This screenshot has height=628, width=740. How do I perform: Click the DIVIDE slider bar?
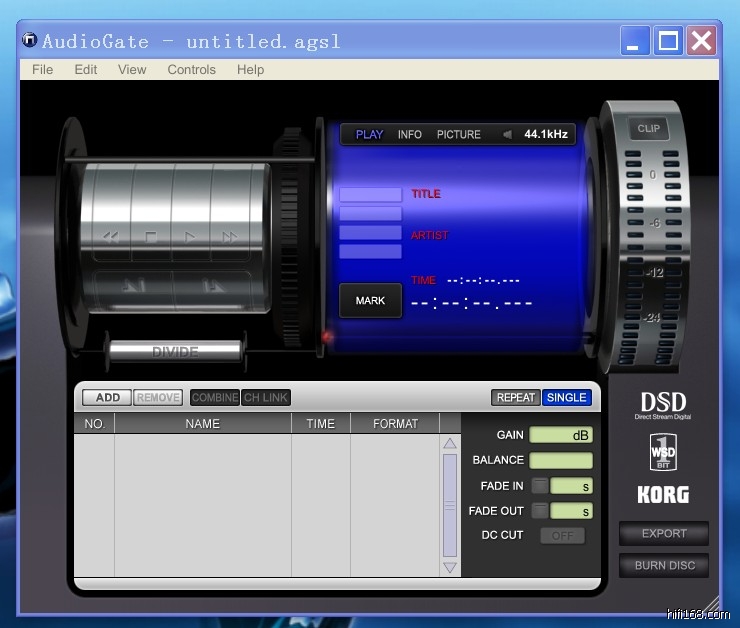(175, 352)
